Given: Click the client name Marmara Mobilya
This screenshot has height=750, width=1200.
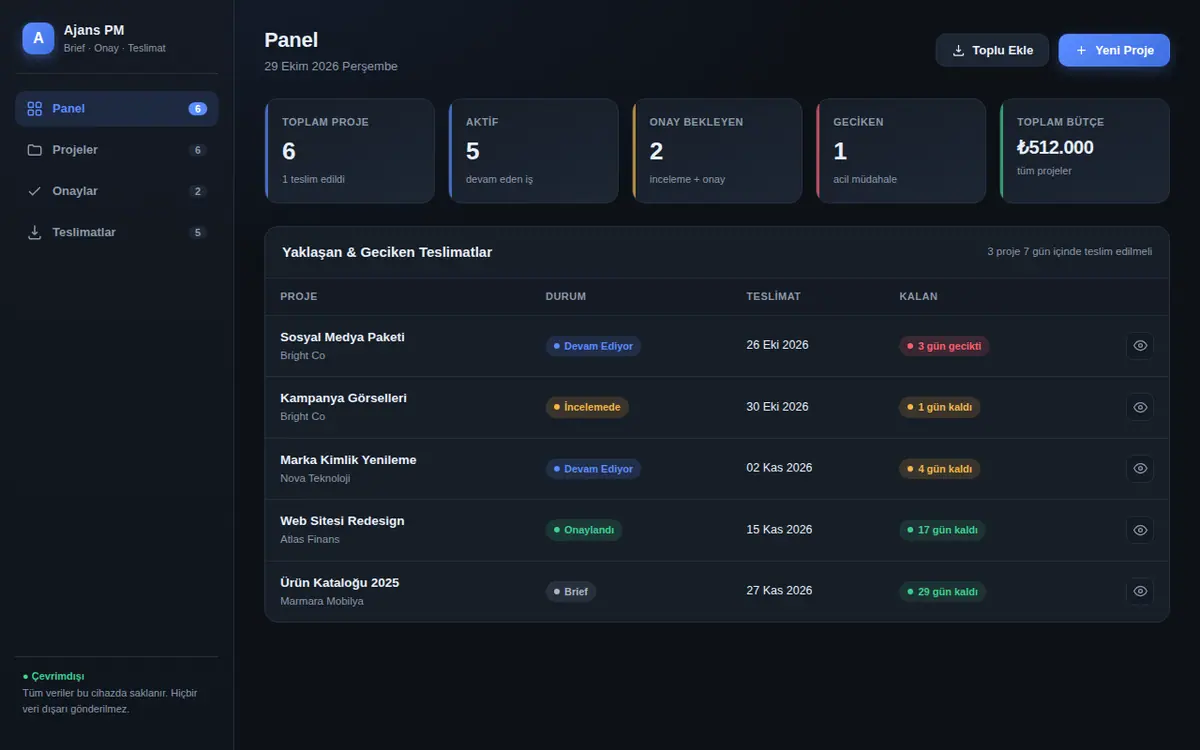Looking at the screenshot, I should coord(322,601).
